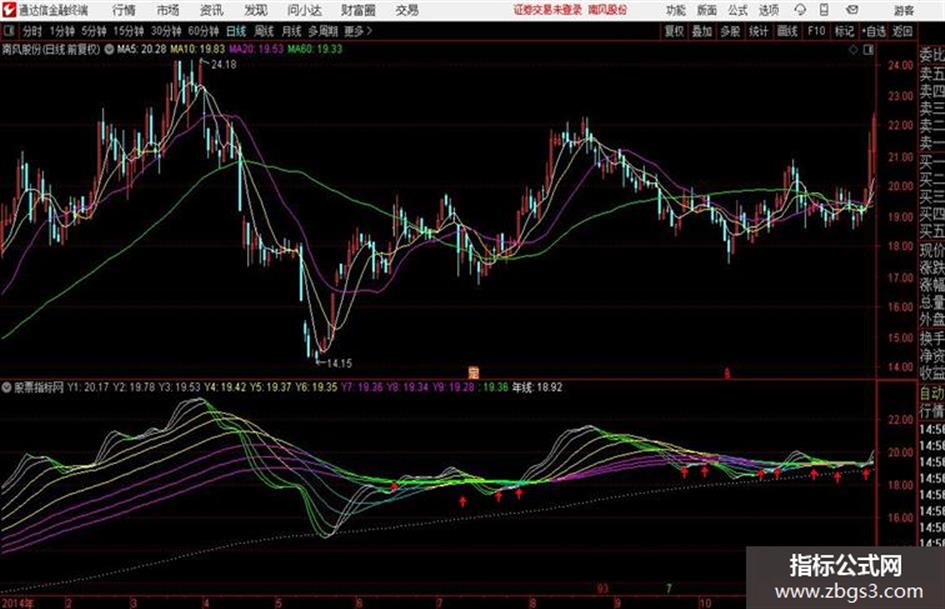Screen dimensions: 945x609
Task: Open the 交易 menu
Action: pyautogui.click(x=407, y=10)
